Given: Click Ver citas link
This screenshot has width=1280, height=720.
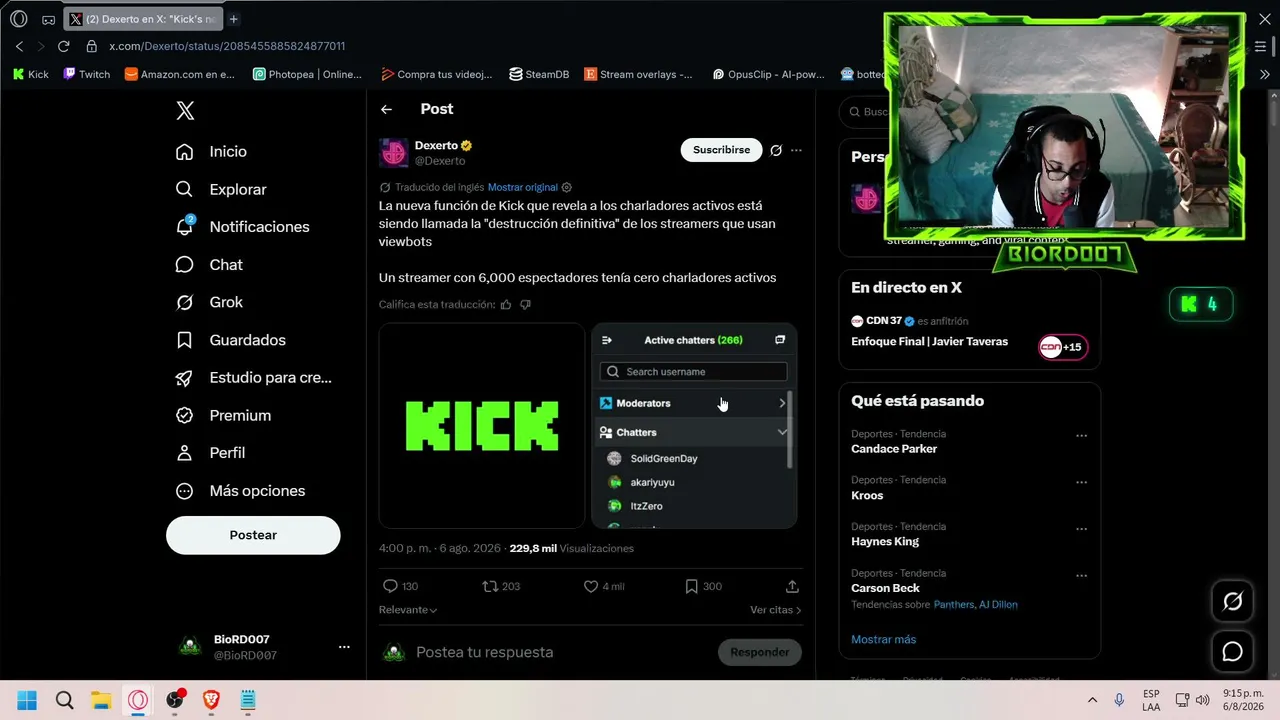Looking at the screenshot, I should point(775,610).
